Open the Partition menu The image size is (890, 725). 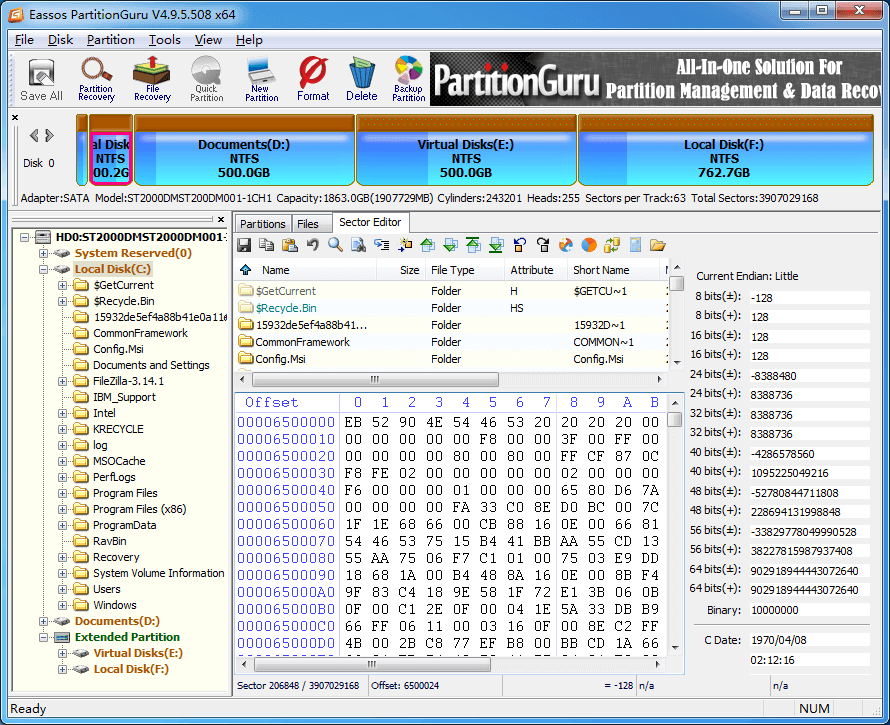(111, 40)
